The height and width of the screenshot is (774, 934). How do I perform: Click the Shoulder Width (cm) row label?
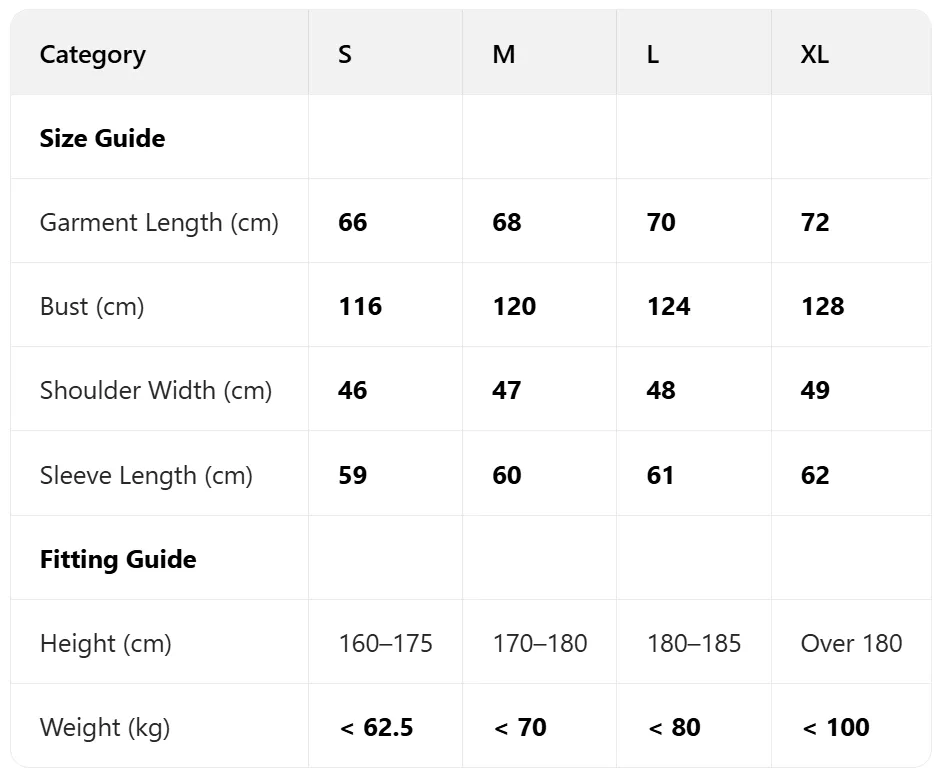pyautogui.click(x=156, y=390)
